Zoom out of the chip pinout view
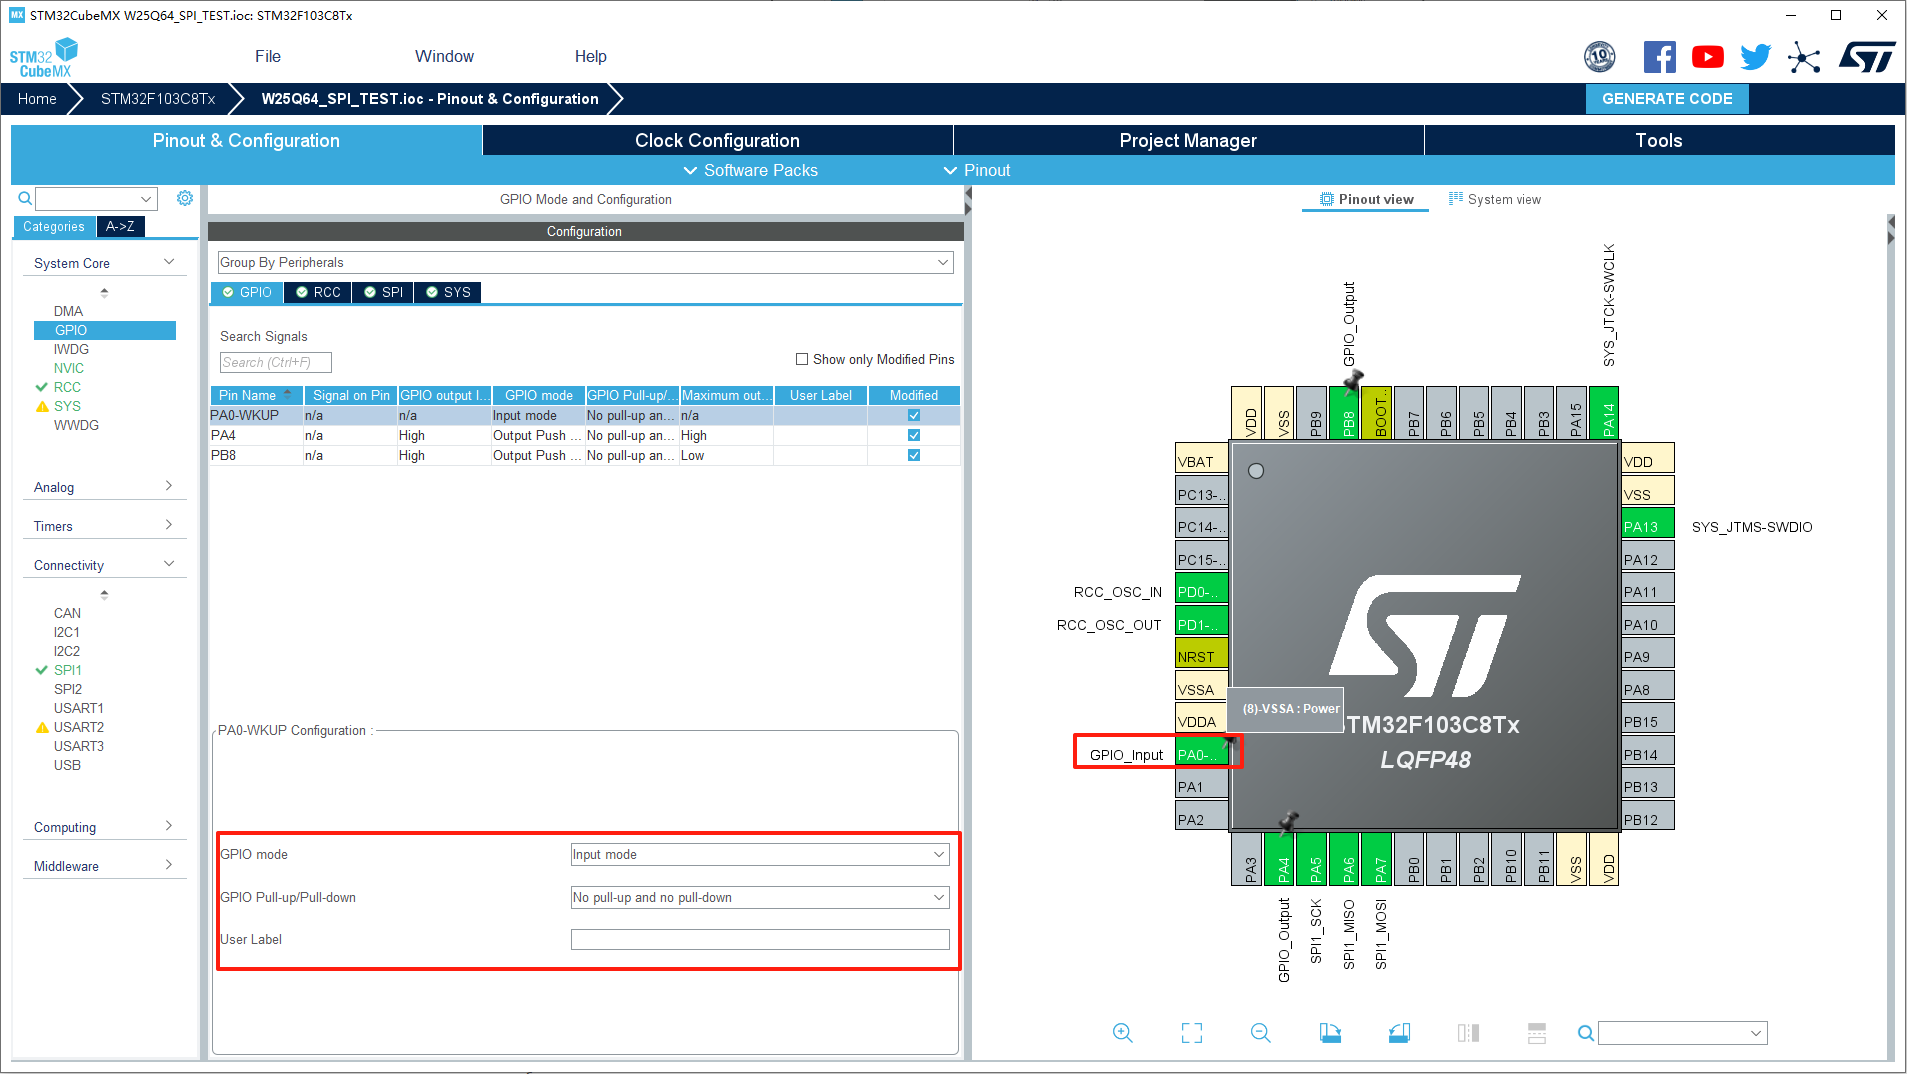The height and width of the screenshot is (1074, 1907). (x=1261, y=1033)
